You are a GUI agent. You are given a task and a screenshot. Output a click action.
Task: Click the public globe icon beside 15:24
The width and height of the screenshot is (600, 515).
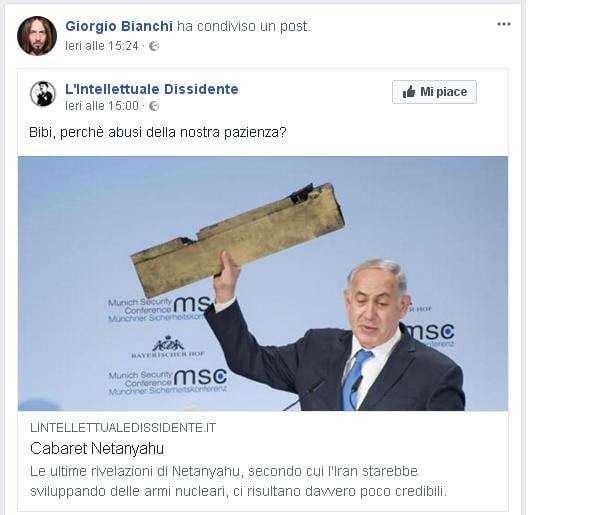tap(154, 46)
